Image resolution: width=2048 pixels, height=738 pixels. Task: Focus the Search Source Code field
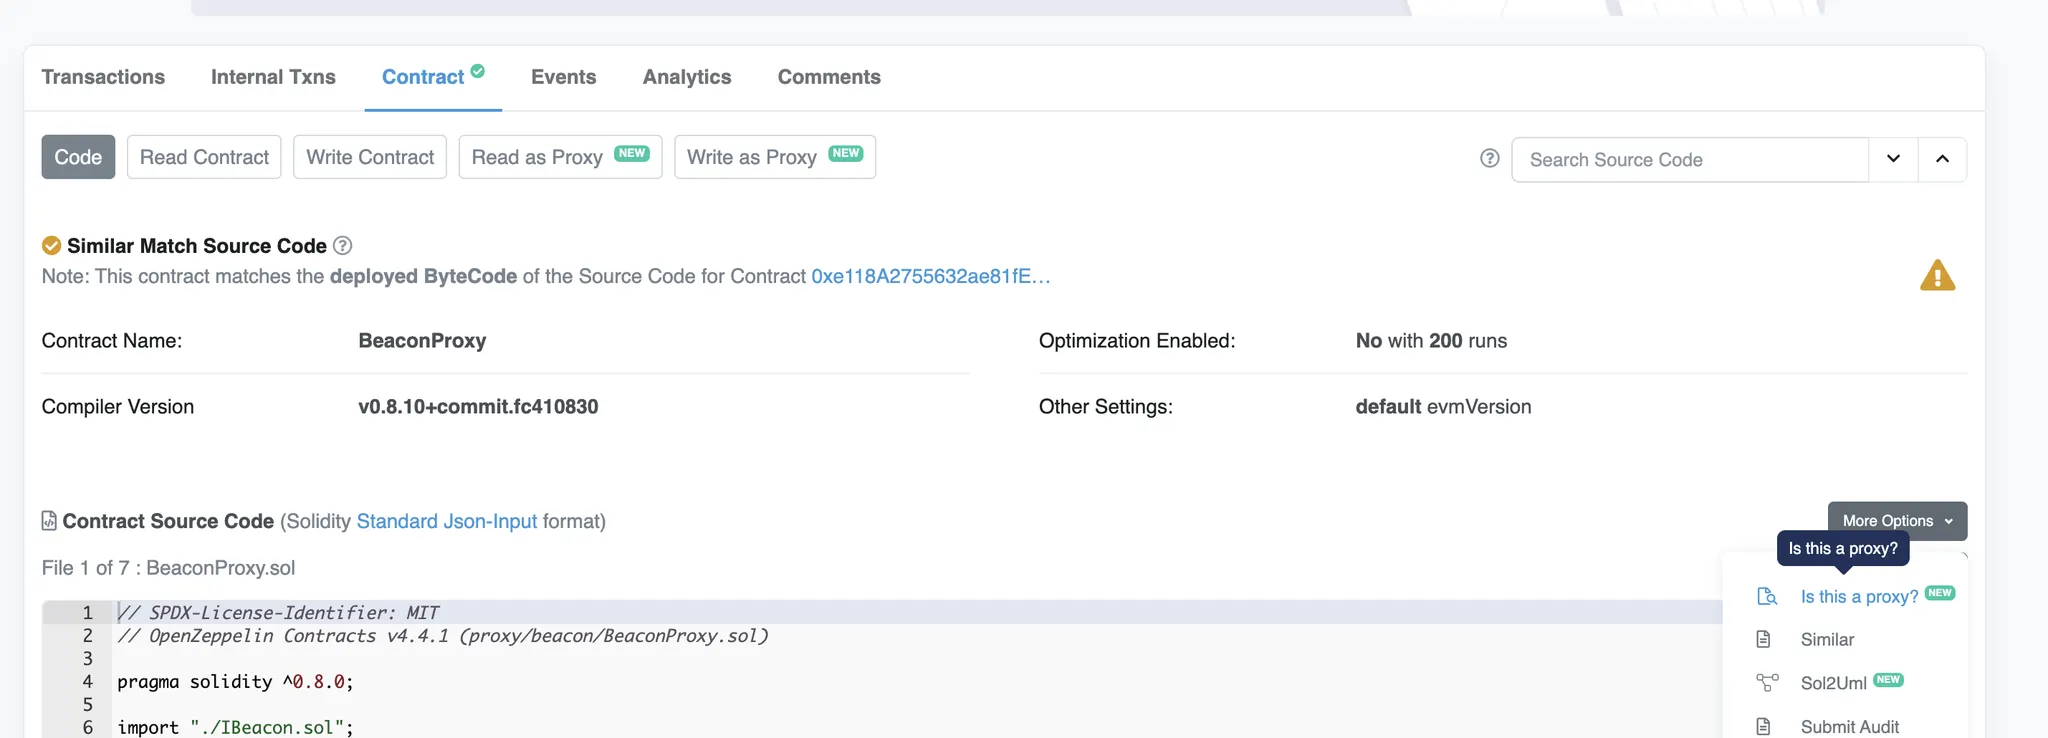pos(1689,160)
